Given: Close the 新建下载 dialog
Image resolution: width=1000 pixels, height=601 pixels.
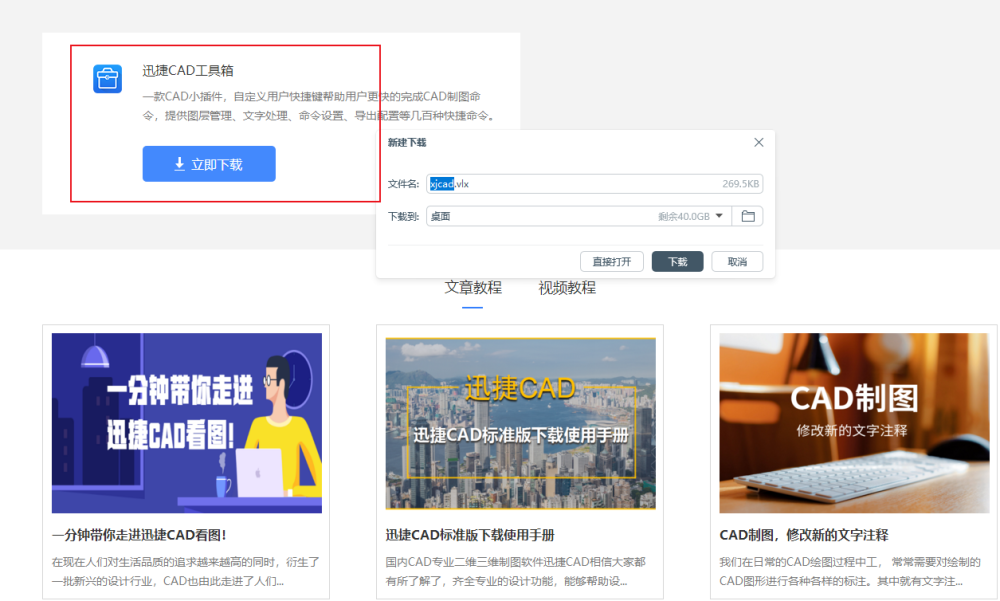Looking at the screenshot, I should (x=758, y=142).
